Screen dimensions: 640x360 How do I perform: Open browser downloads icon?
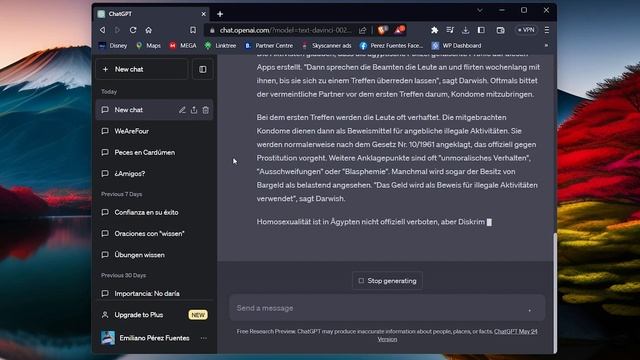tap(465, 30)
